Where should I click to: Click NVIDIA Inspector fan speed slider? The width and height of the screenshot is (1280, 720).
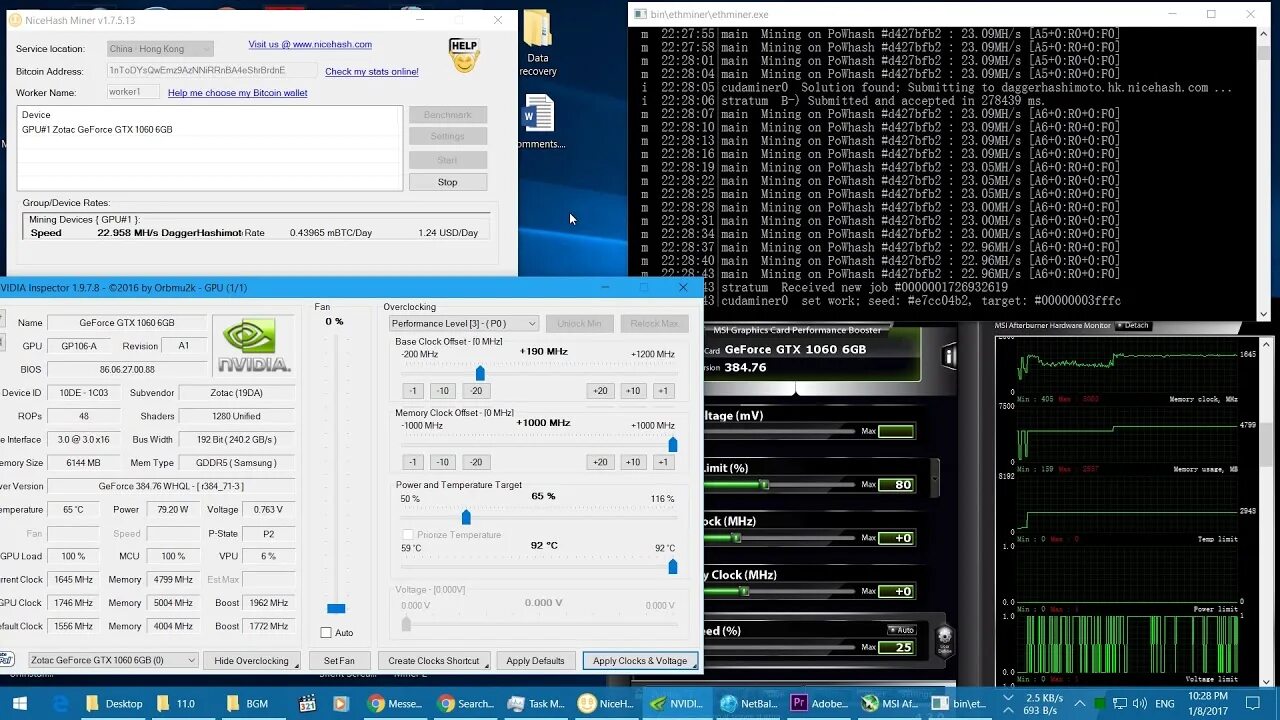click(x=336, y=608)
